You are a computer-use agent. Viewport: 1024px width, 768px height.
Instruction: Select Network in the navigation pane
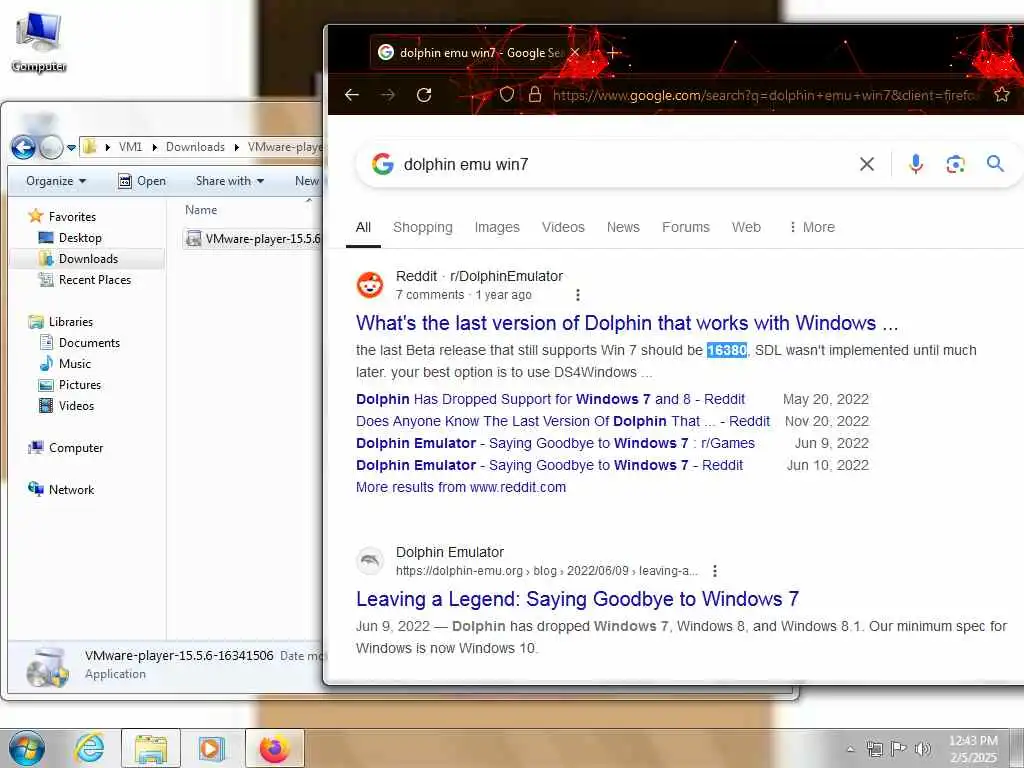pyautogui.click(x=71, y=490)
